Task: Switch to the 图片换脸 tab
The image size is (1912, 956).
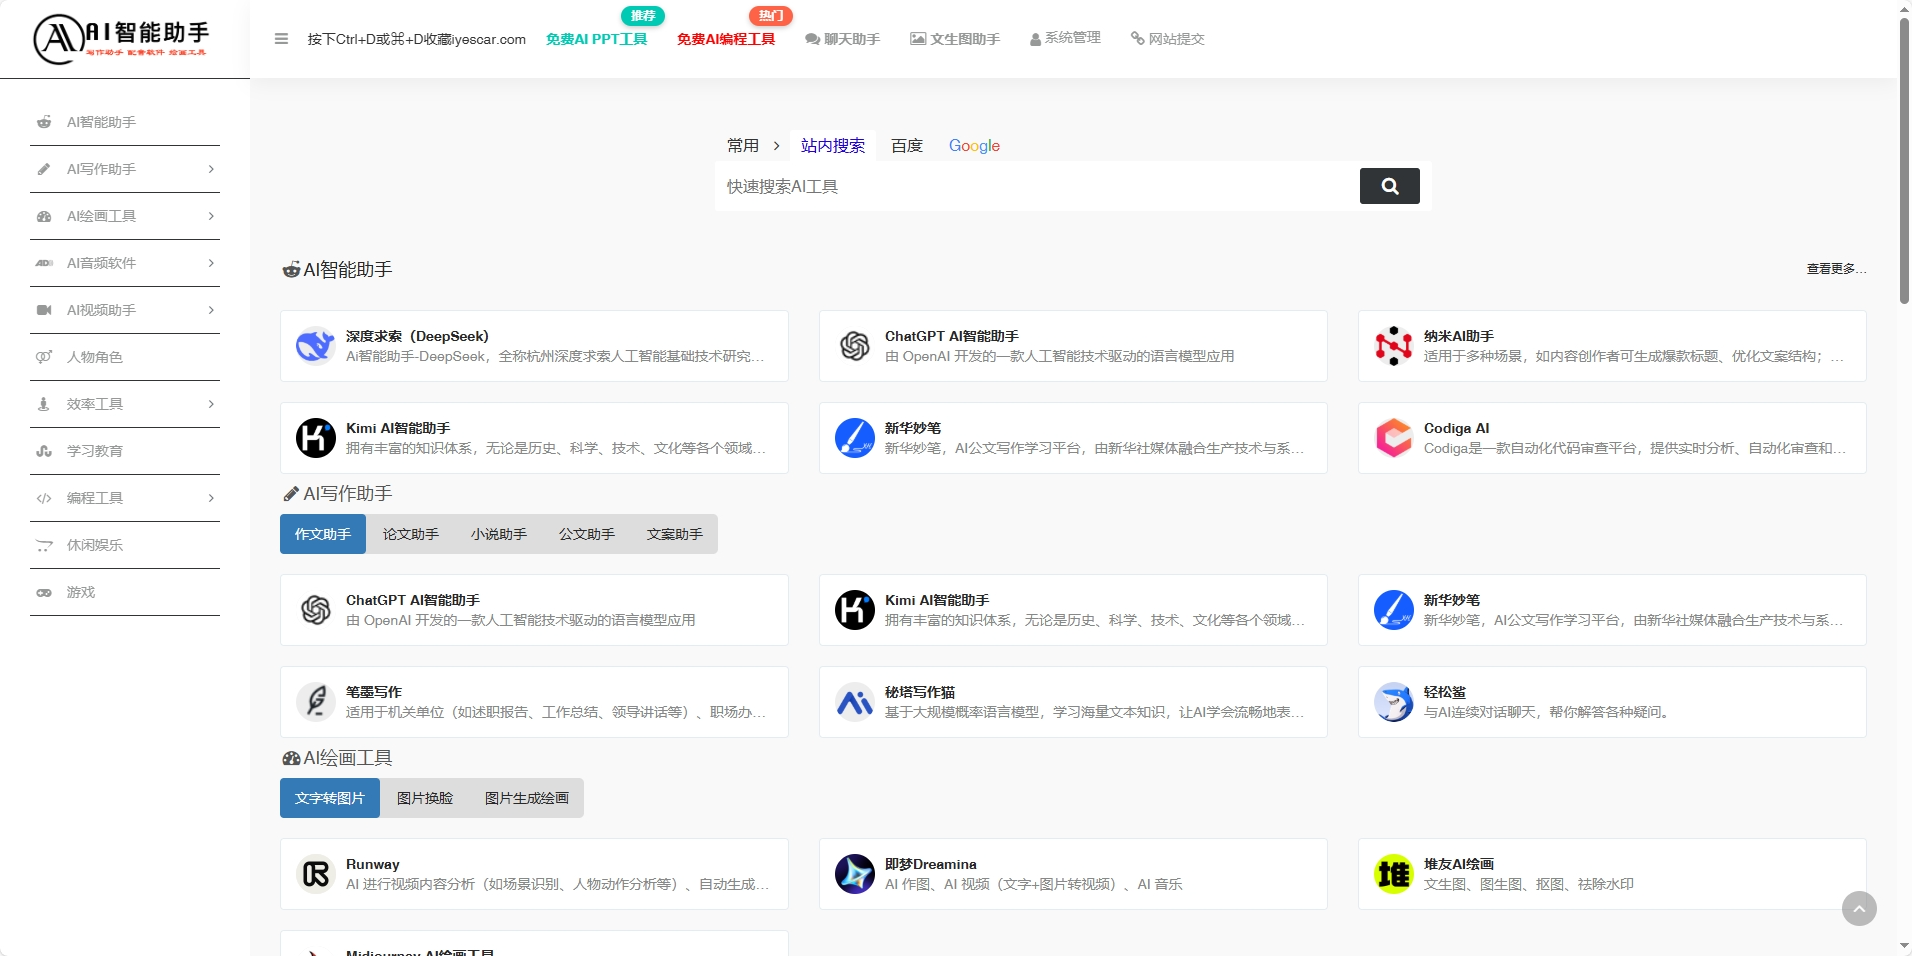Action: click(424, 798)
